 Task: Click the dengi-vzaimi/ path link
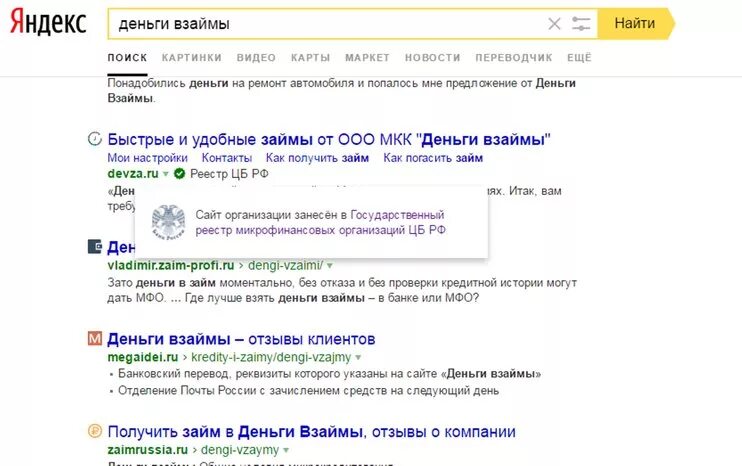[285, 265]
